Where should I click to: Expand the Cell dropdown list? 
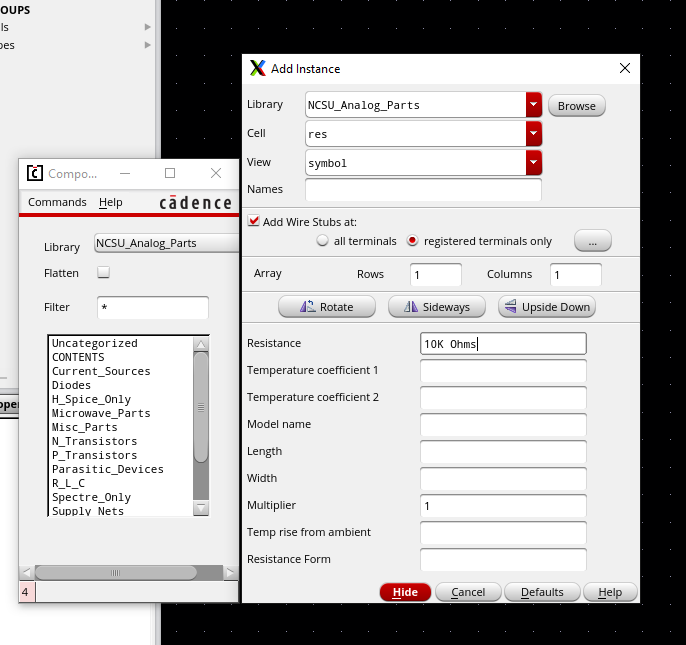533,133
